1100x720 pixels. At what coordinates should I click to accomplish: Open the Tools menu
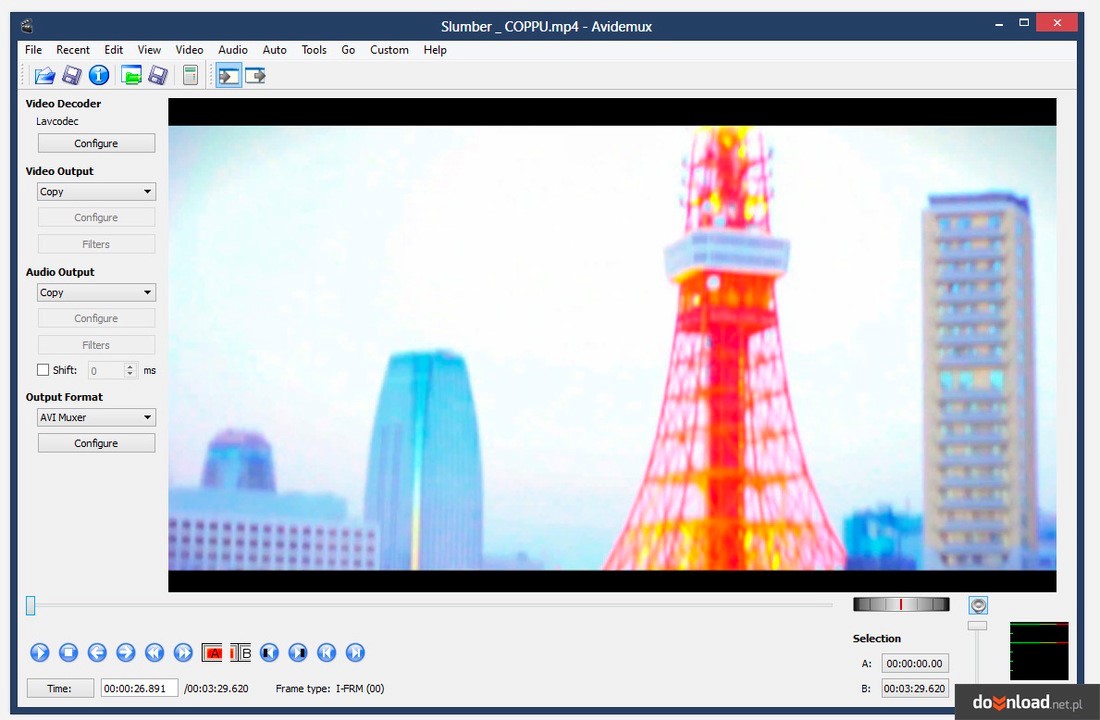click(x=314, y=50)
